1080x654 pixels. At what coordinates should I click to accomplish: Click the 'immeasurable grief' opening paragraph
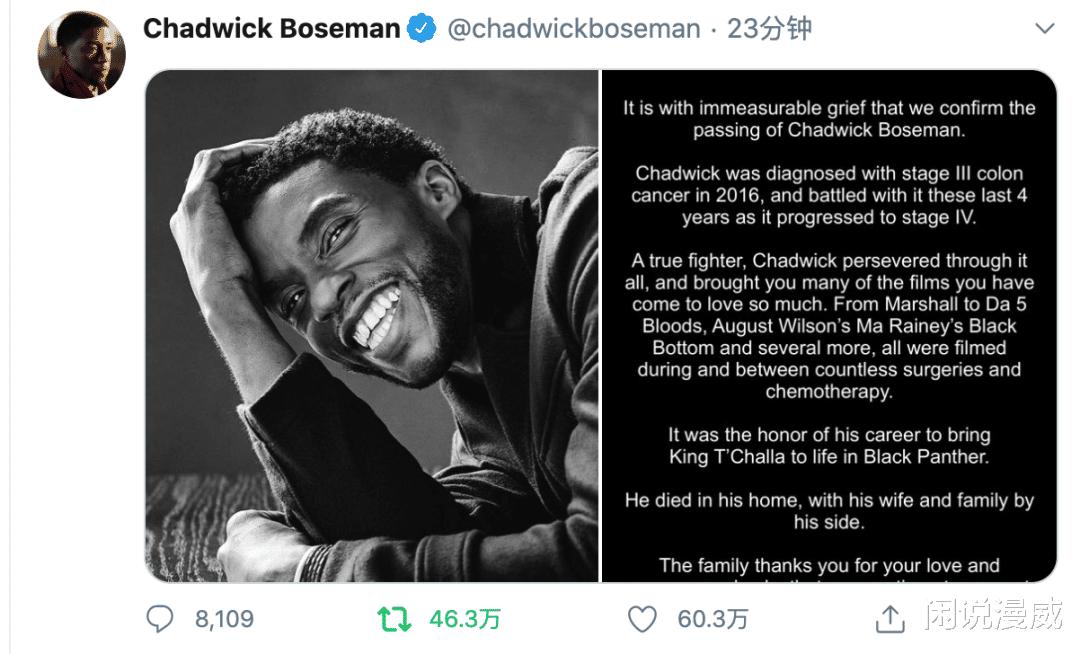click(x=829, y=119)
